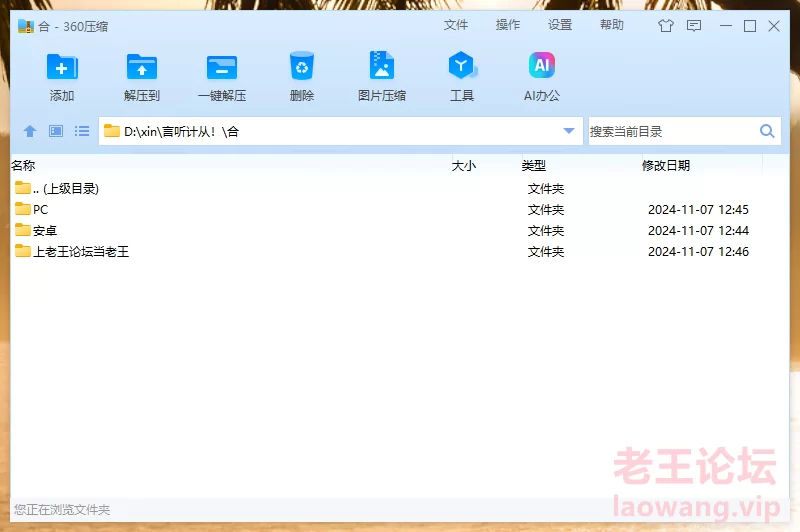Sort by the 类型 column header
Screen dimensions: 800x532
tap(534, 165)
